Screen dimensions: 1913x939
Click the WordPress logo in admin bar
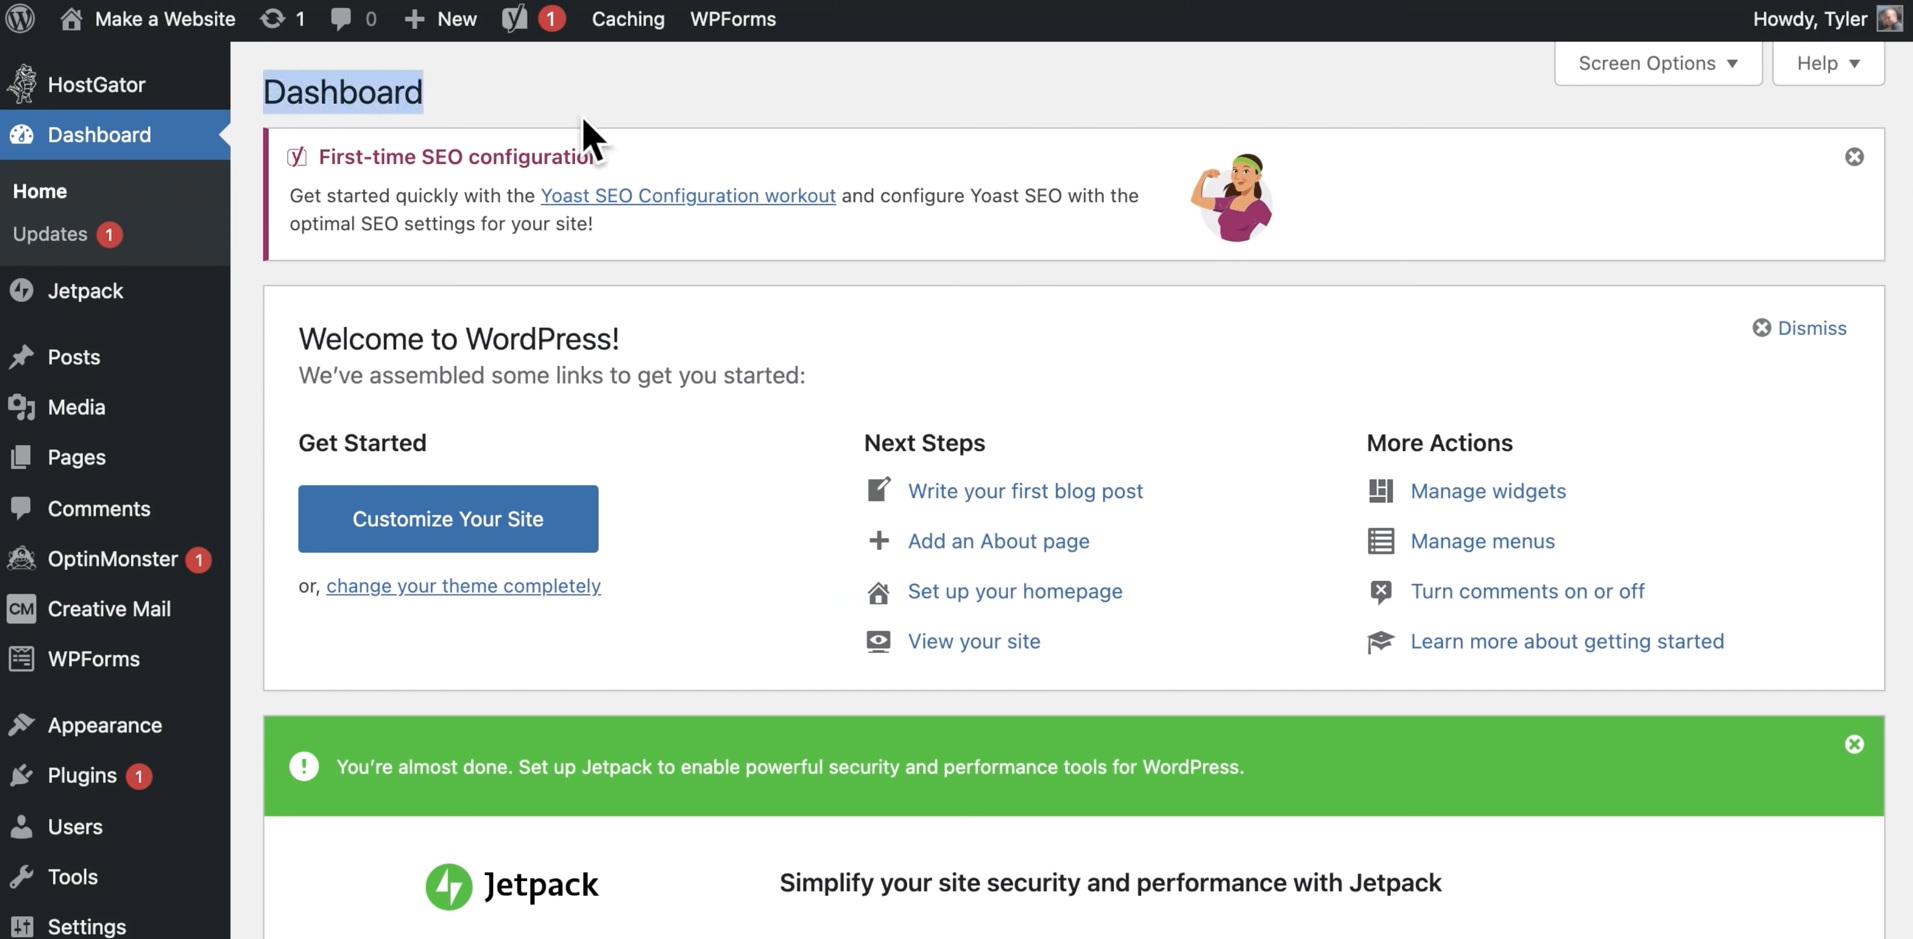pos(20,18)
